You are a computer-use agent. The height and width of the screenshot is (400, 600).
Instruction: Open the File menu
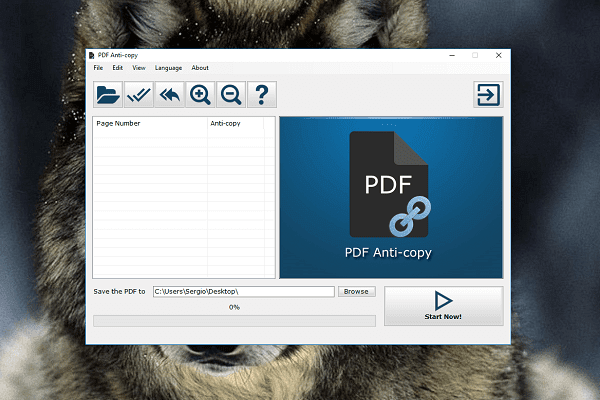click(x=98, y=67)
